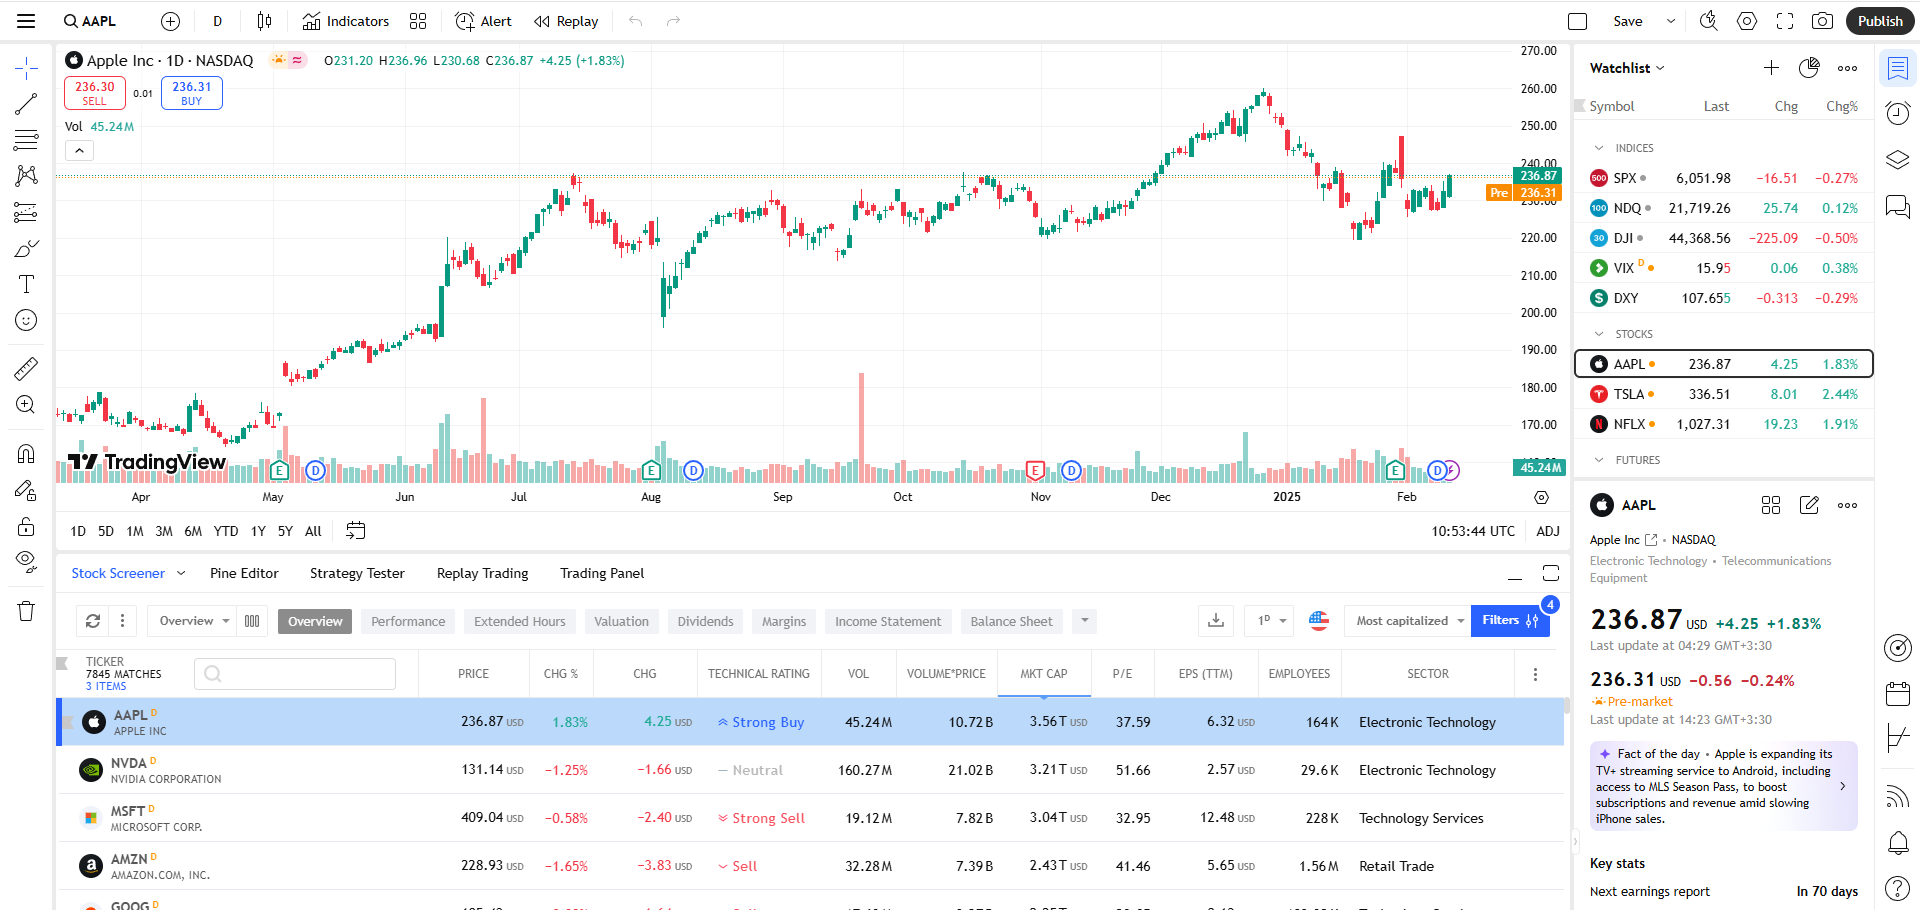This screenshot has height=910, width=1920.
Task: Select the ruler measure tool
Action: tap(26, 369)
